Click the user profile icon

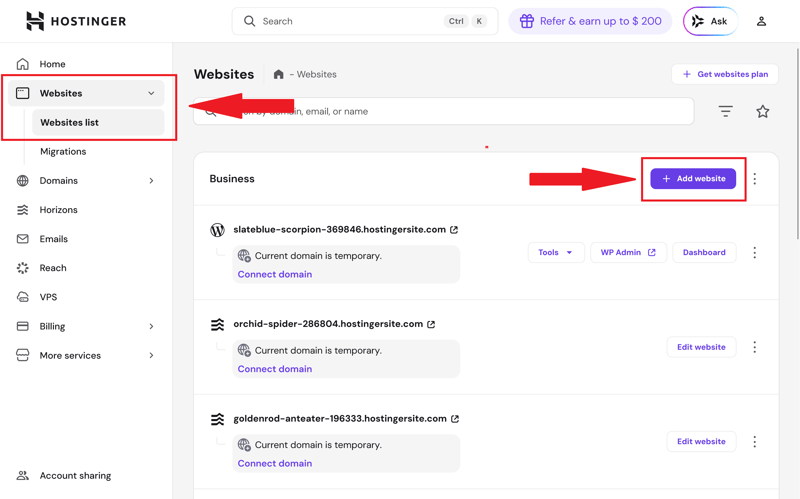click(x=761, y=21)
